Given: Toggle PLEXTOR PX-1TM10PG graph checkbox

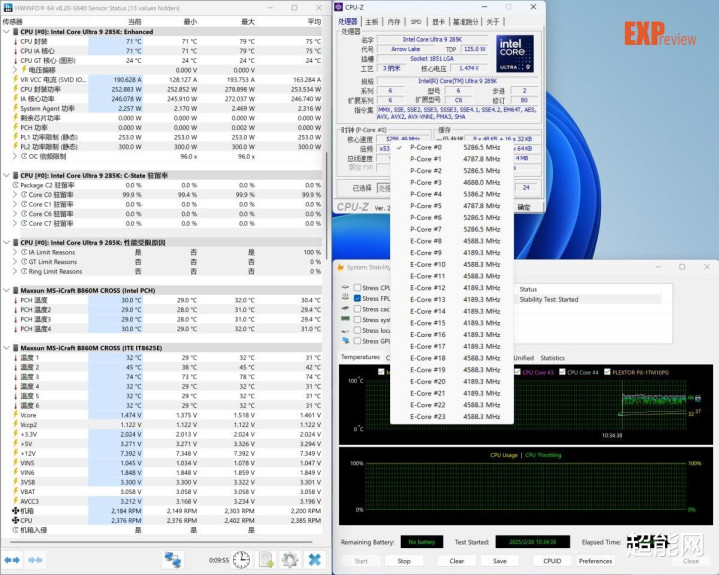Looking at the screenshot, I should (x=607, y=372).
